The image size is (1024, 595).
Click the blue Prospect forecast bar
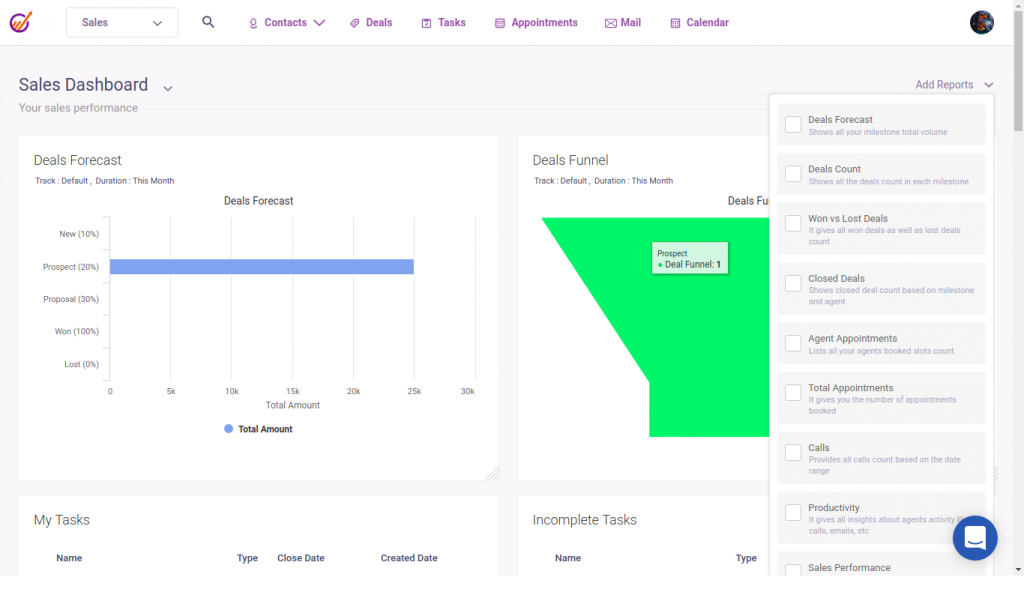pyautogui.click(x=261, y=267)
